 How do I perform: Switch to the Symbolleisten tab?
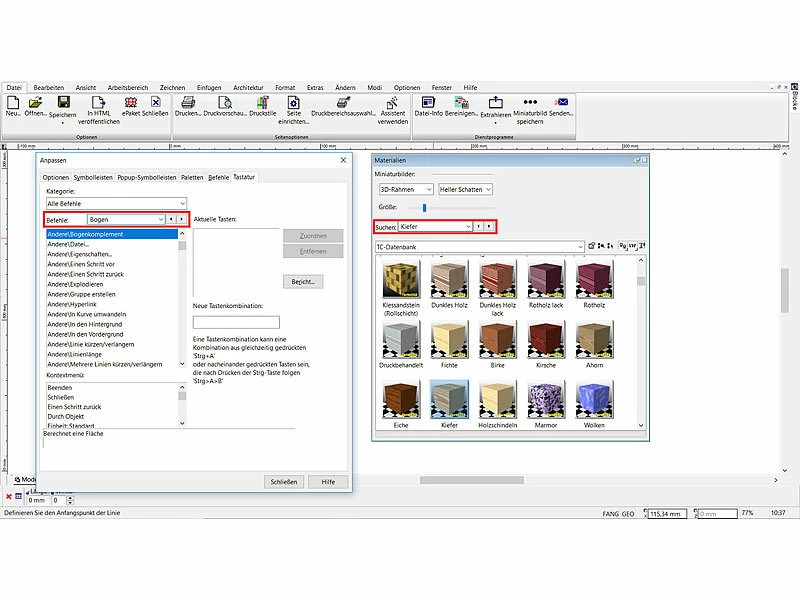click(x=93, y=177)
